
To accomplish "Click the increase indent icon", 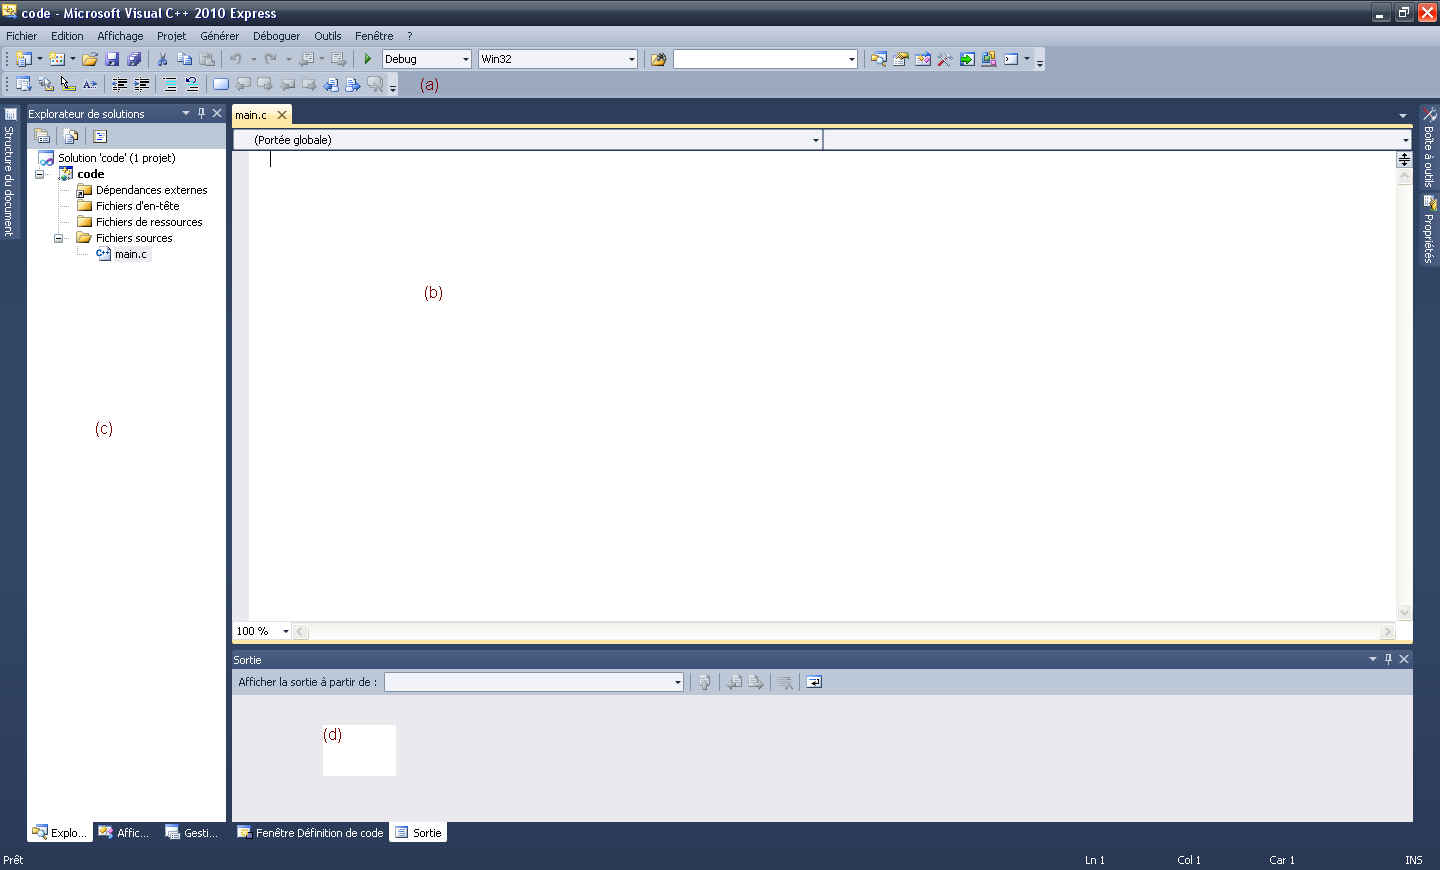I will coord(142,85).
